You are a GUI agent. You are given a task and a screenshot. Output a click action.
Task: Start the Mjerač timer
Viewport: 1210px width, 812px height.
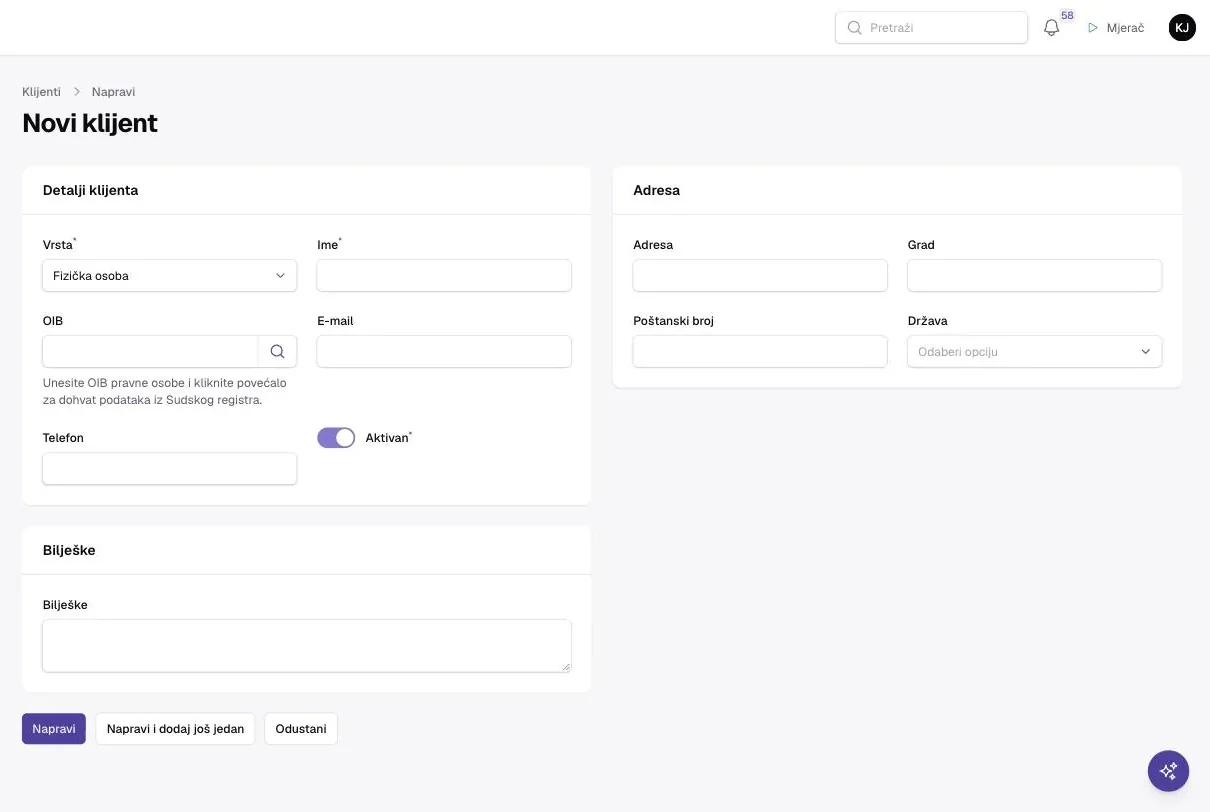[1116, 28]
